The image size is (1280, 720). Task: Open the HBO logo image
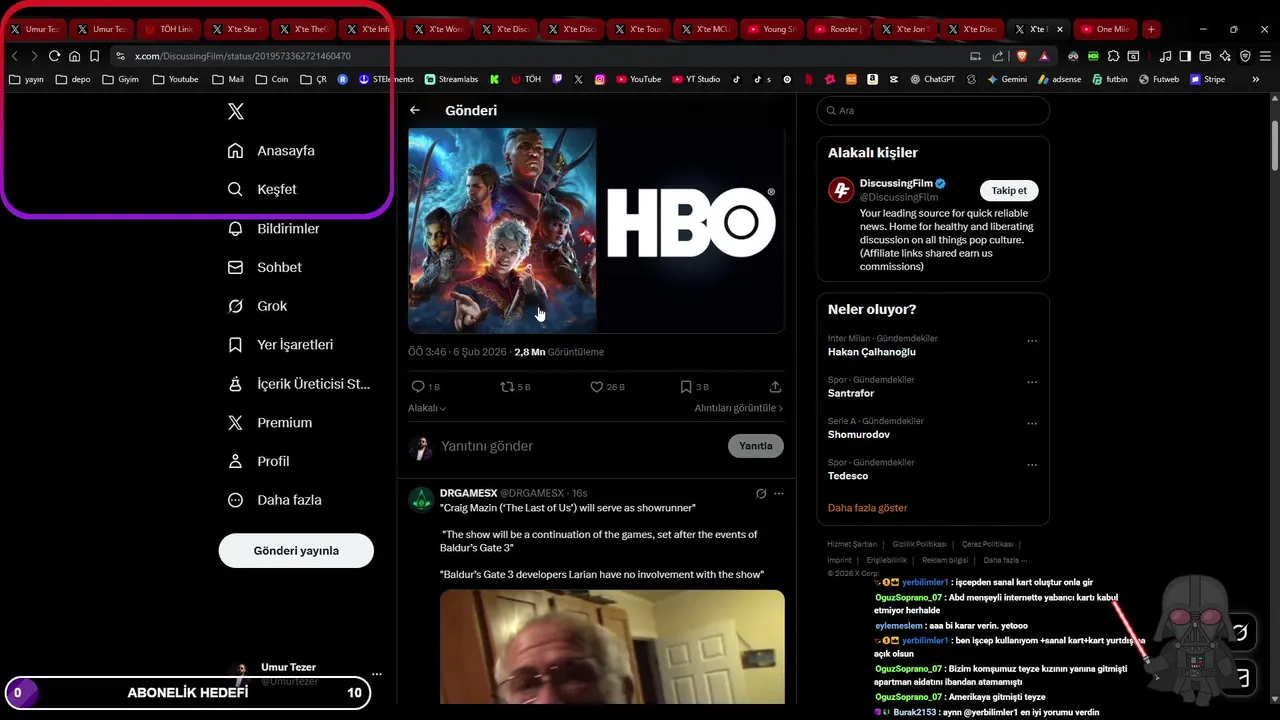pyautogui.click(x=691, y=230)
